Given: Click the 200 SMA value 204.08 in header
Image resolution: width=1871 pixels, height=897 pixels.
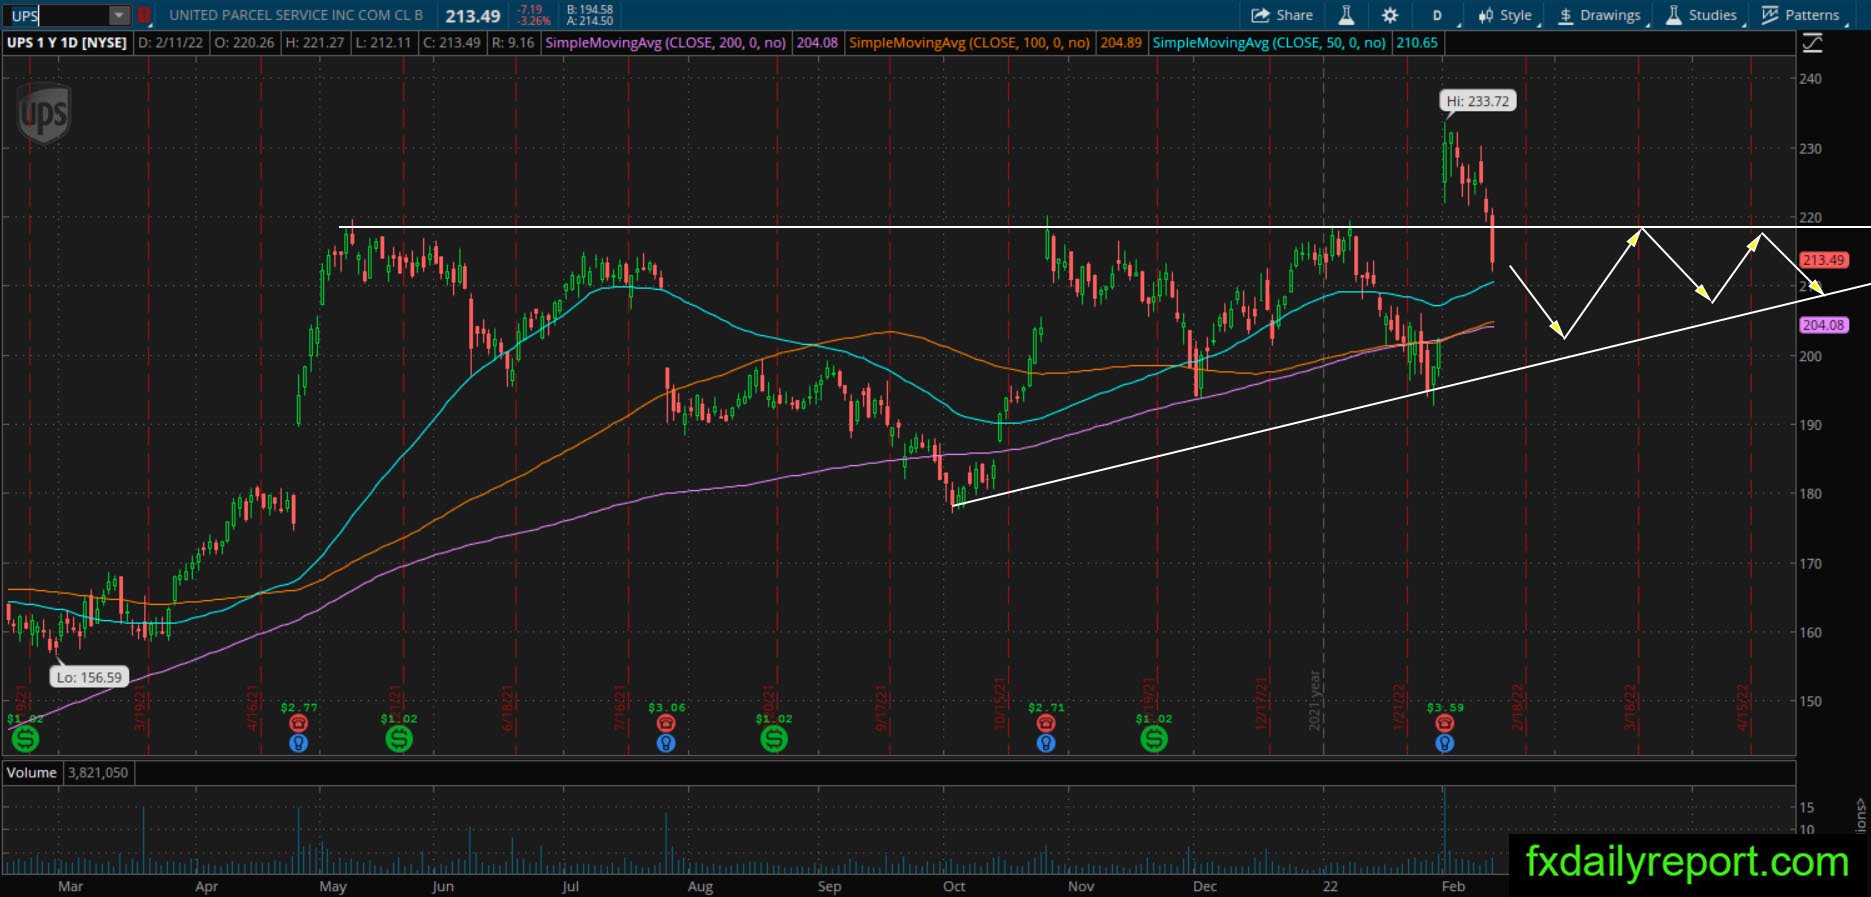Looking at the screenshot, I should [817, 43].
